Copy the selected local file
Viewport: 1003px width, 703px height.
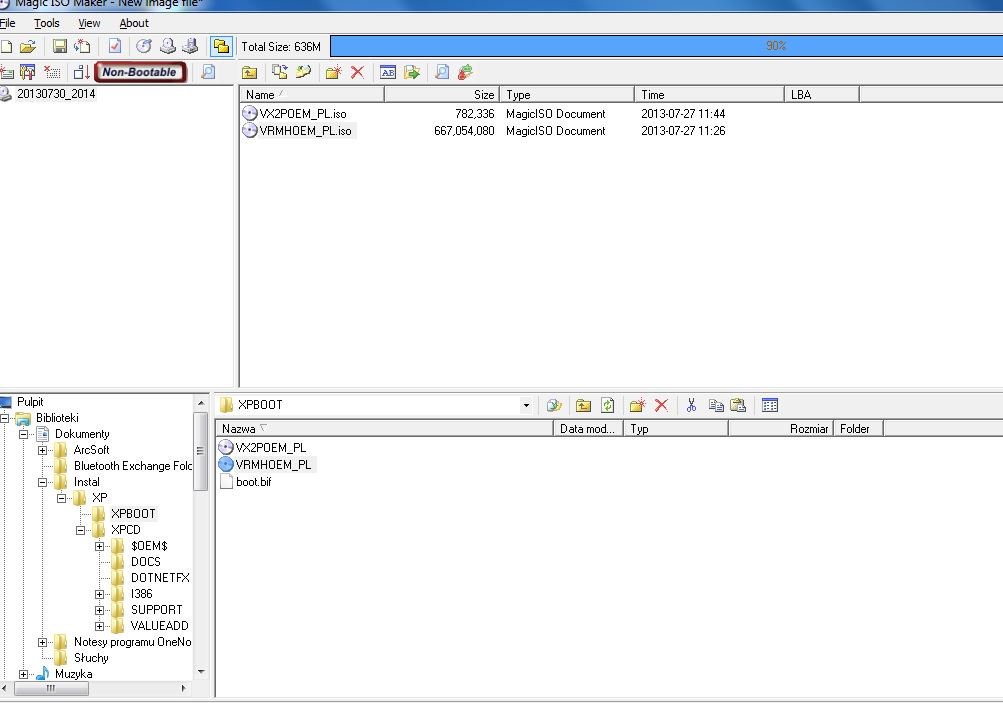716,405
